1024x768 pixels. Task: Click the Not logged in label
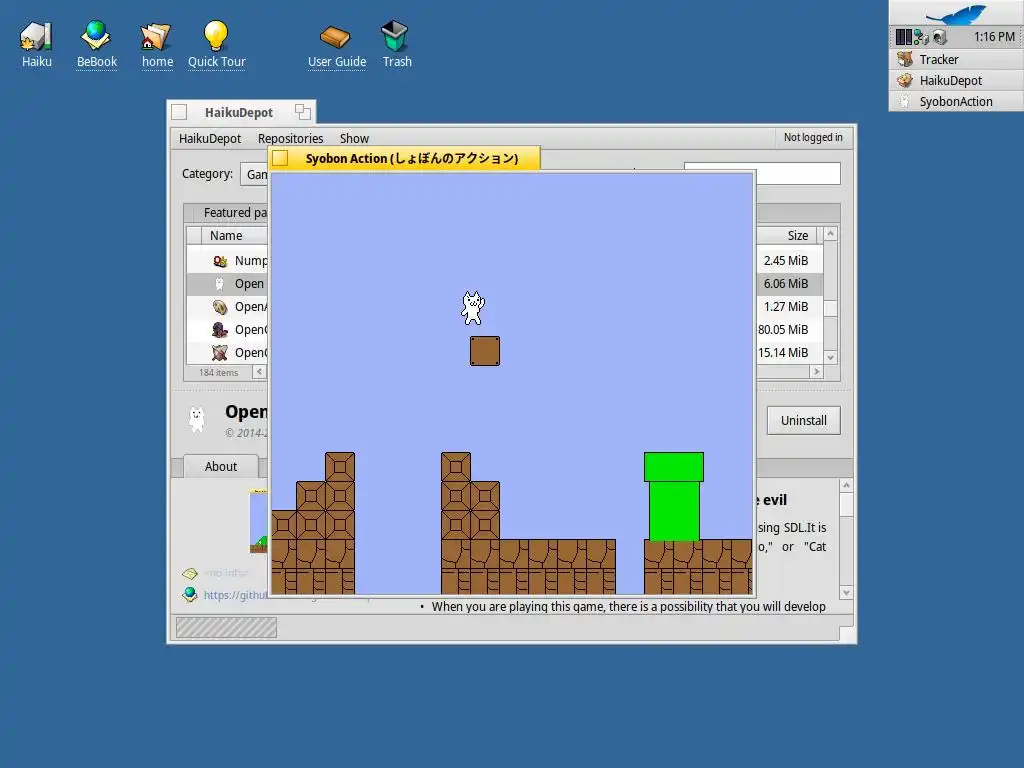click(x=813, y=137)
